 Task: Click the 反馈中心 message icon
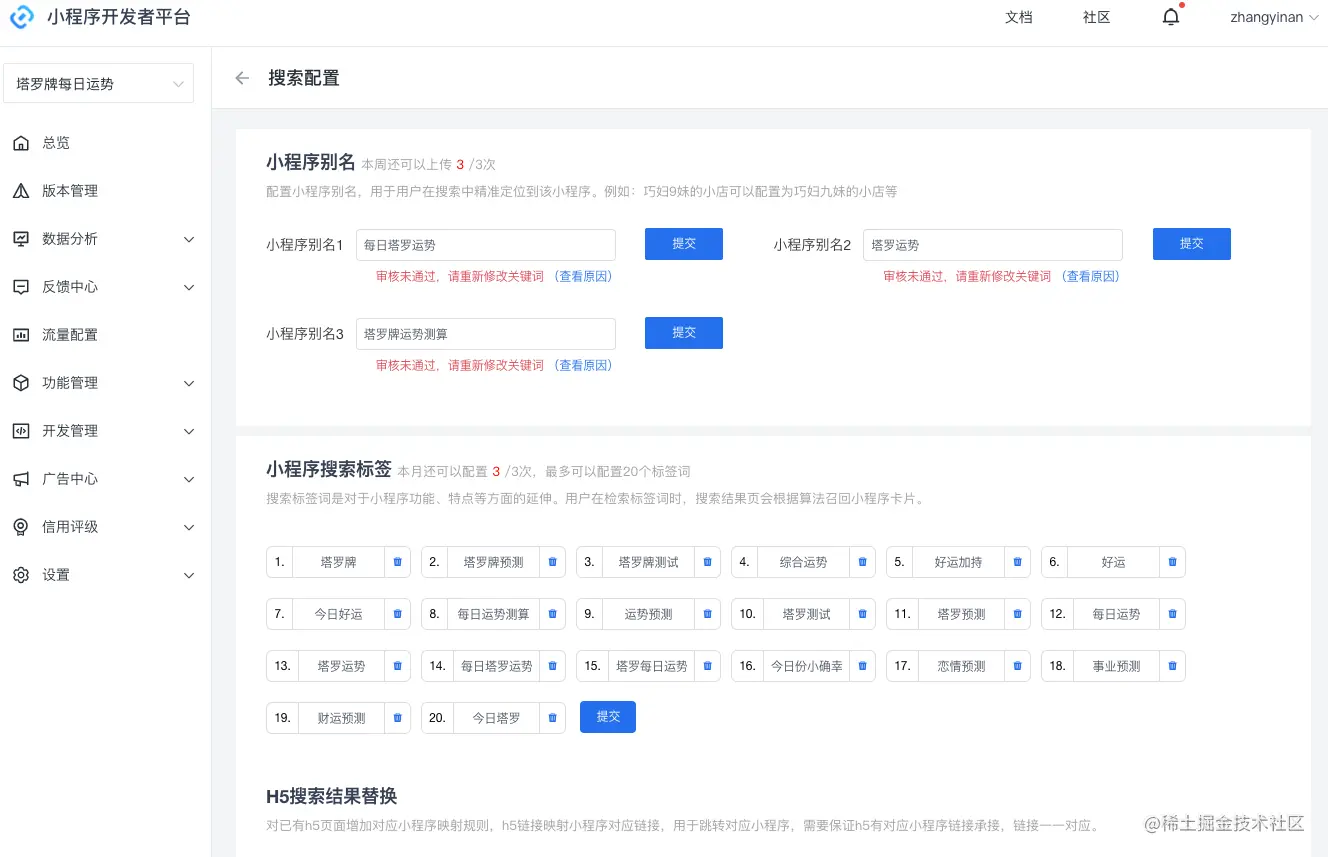21,287
